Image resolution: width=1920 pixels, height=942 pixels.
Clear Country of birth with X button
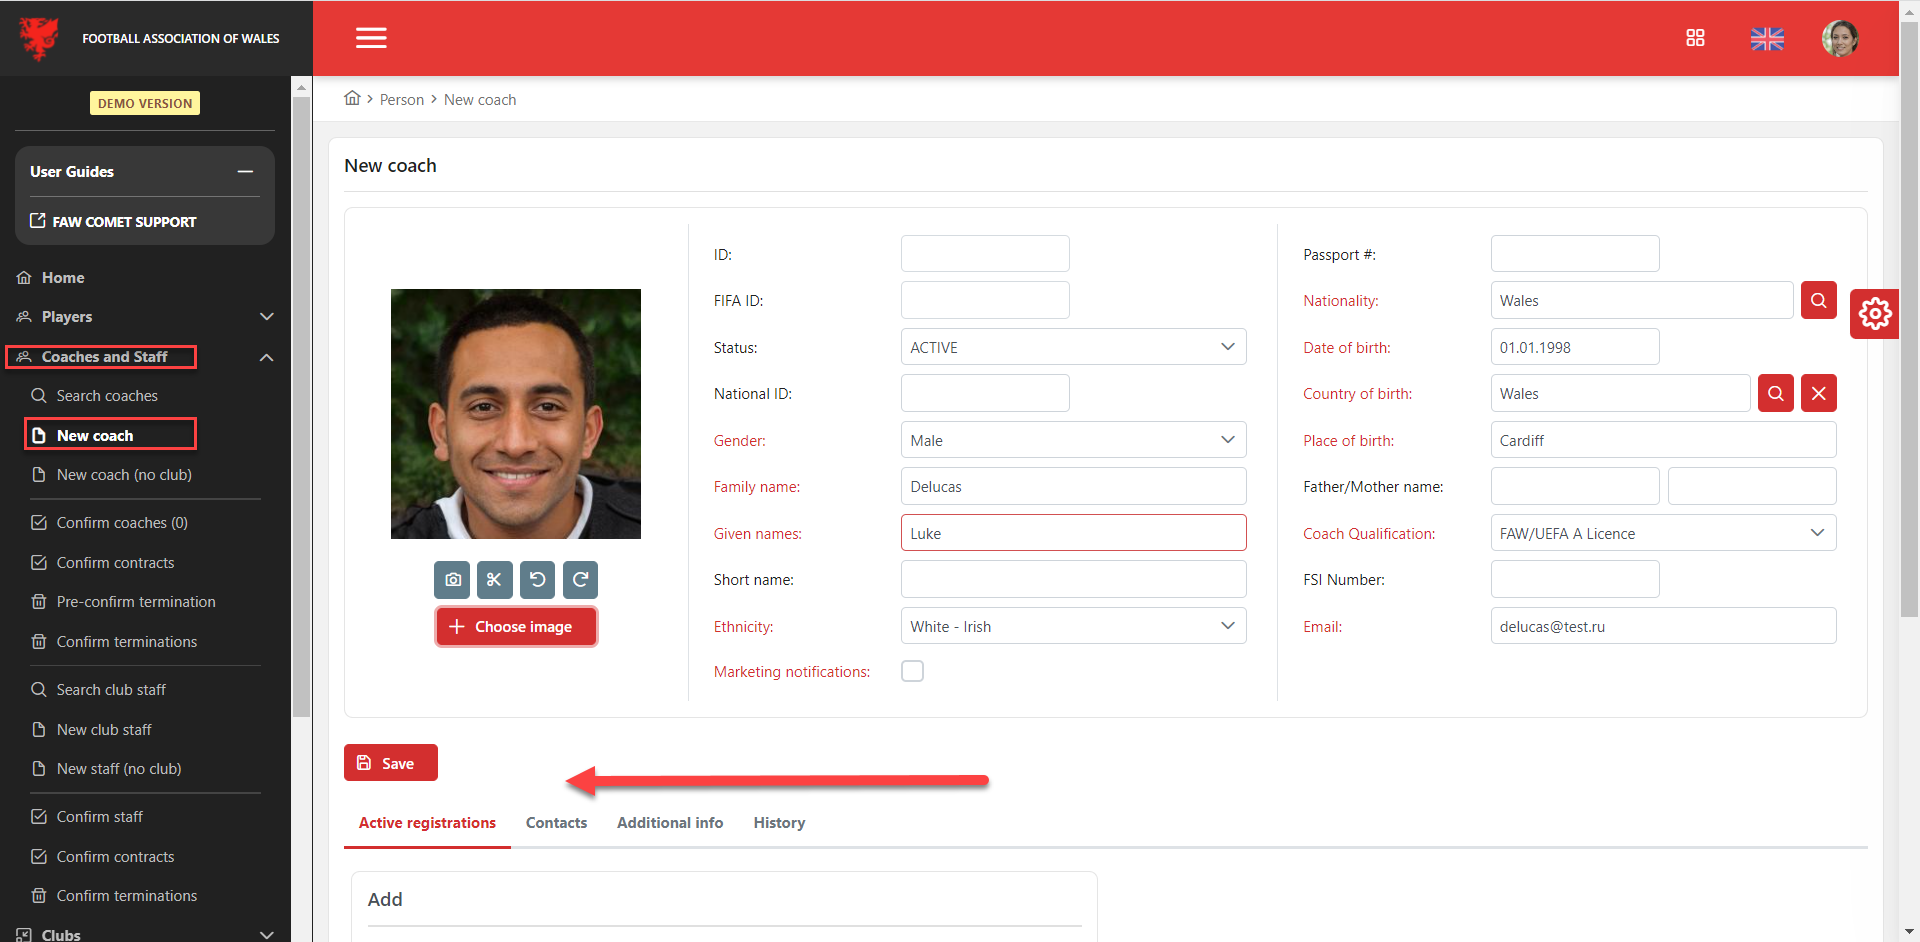[1818, 394]
